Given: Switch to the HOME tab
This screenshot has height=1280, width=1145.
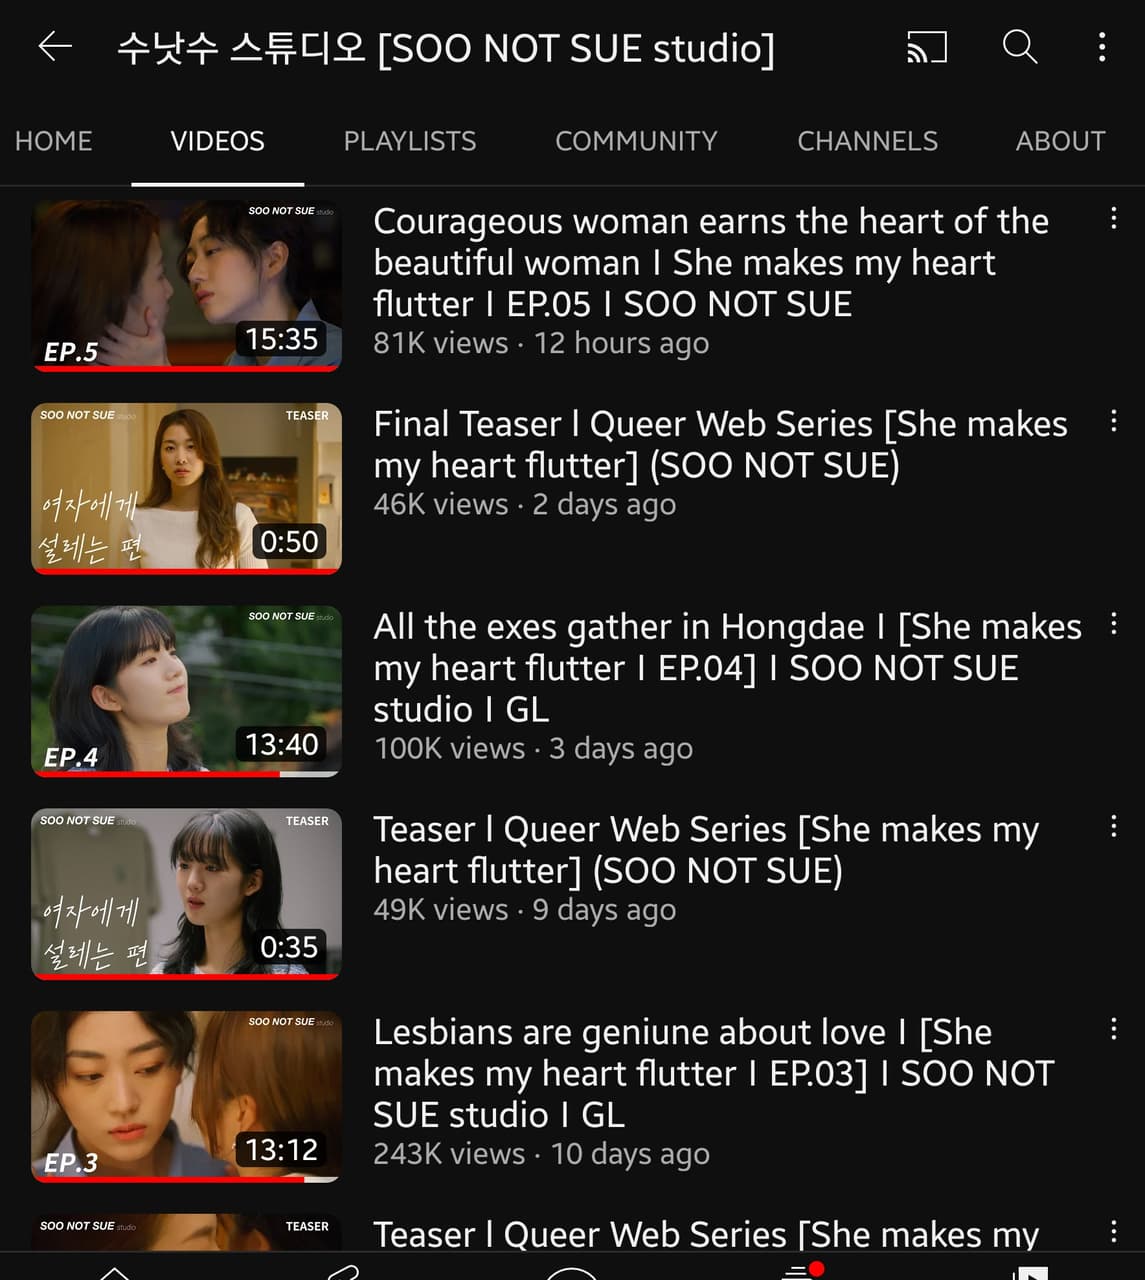Looking at the screenshot, I should 54,141.
